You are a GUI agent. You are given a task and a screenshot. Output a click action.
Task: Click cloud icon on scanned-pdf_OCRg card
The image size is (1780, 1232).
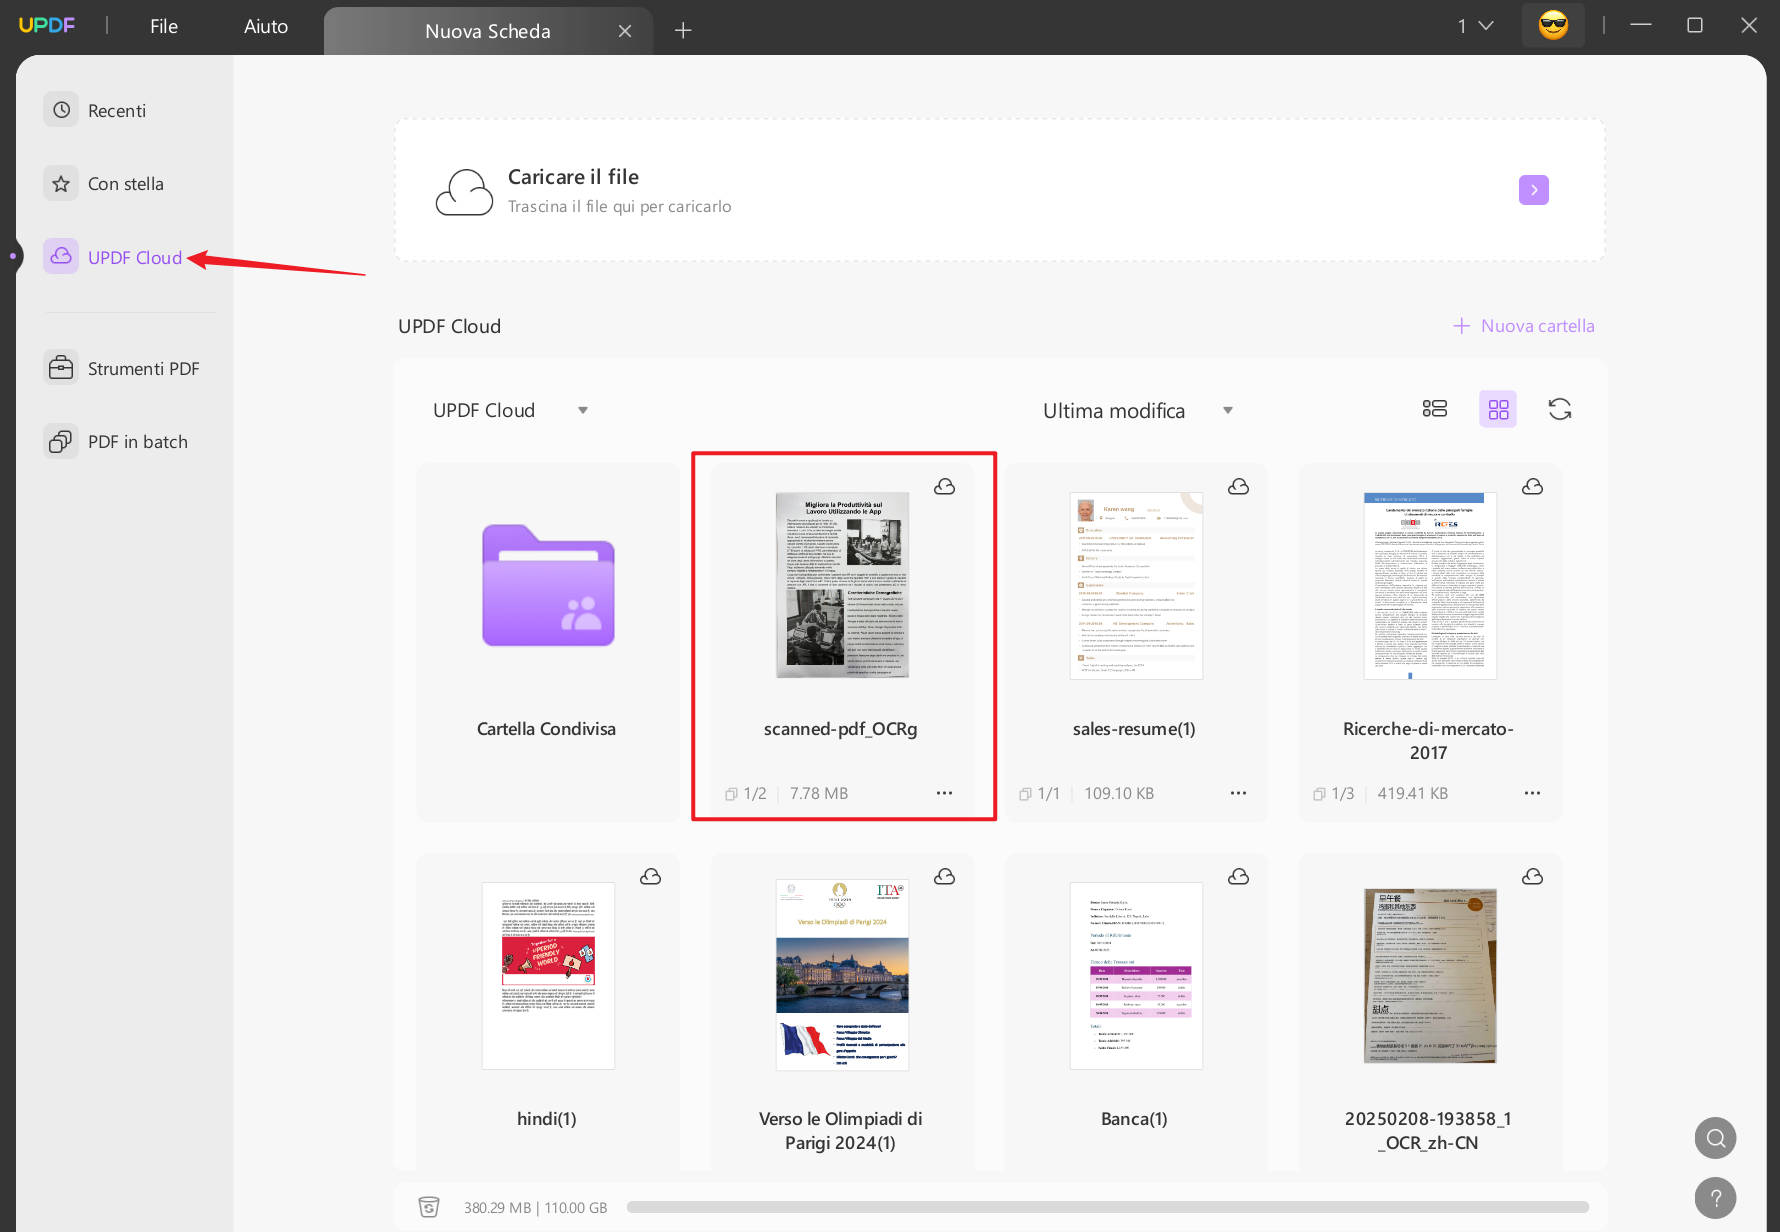[x=944, y=486]
